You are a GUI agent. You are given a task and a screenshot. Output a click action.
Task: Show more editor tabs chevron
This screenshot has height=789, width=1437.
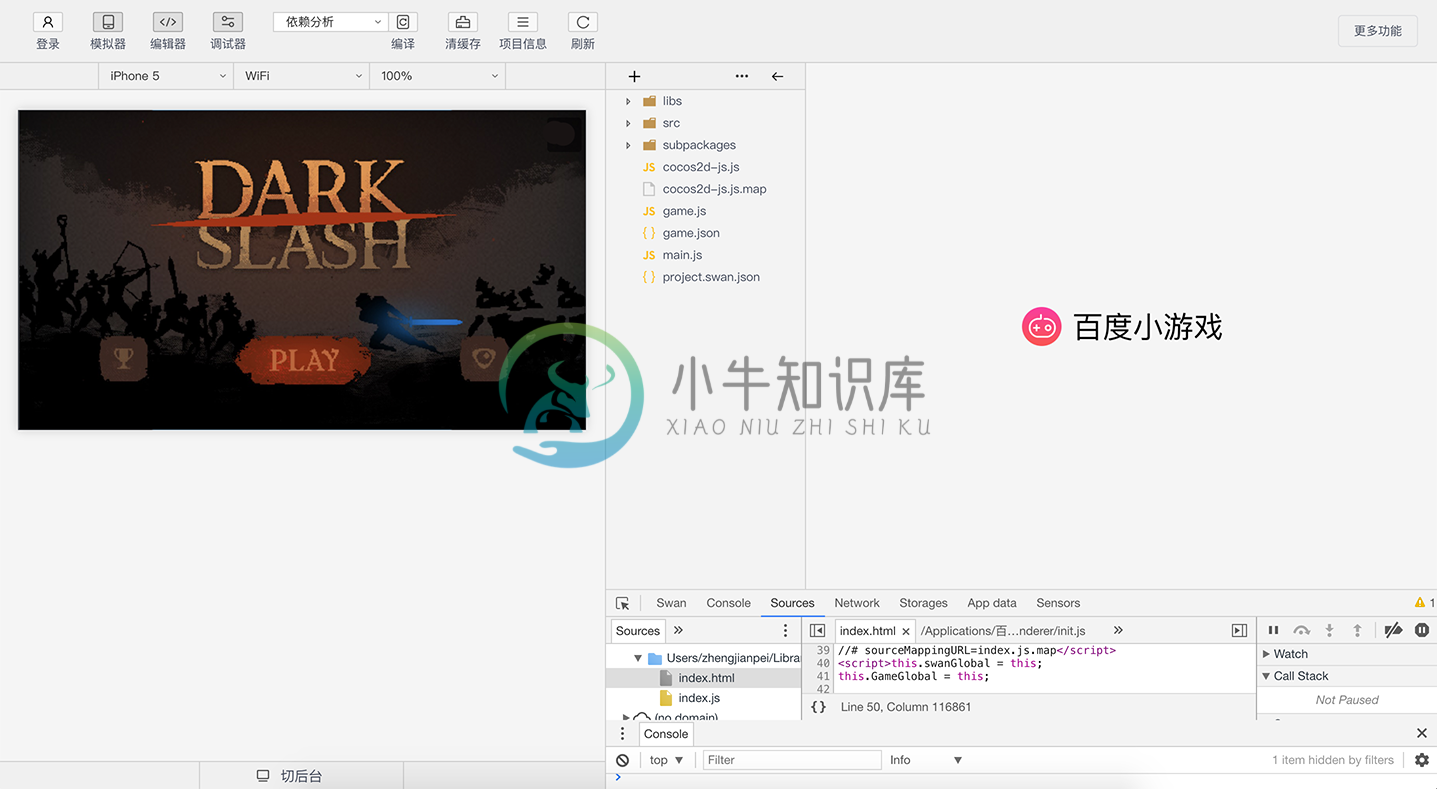tap(1118, 630)
